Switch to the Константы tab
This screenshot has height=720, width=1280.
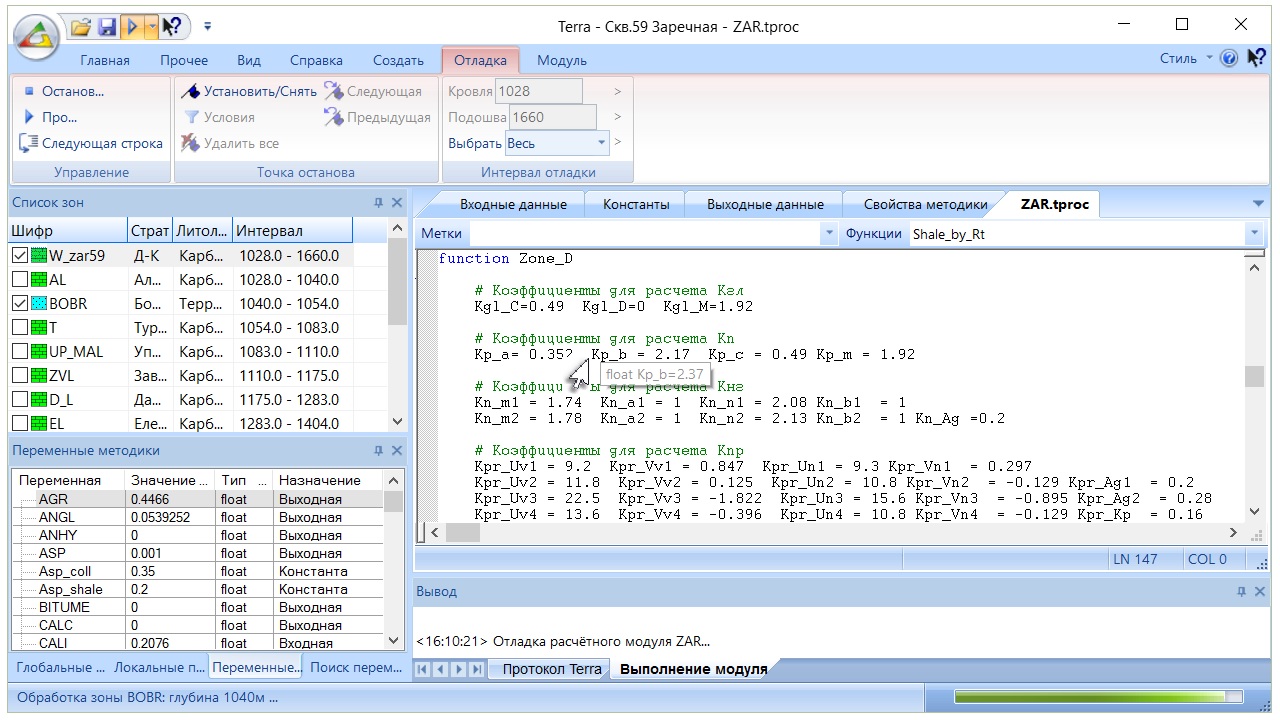(636, 204)
